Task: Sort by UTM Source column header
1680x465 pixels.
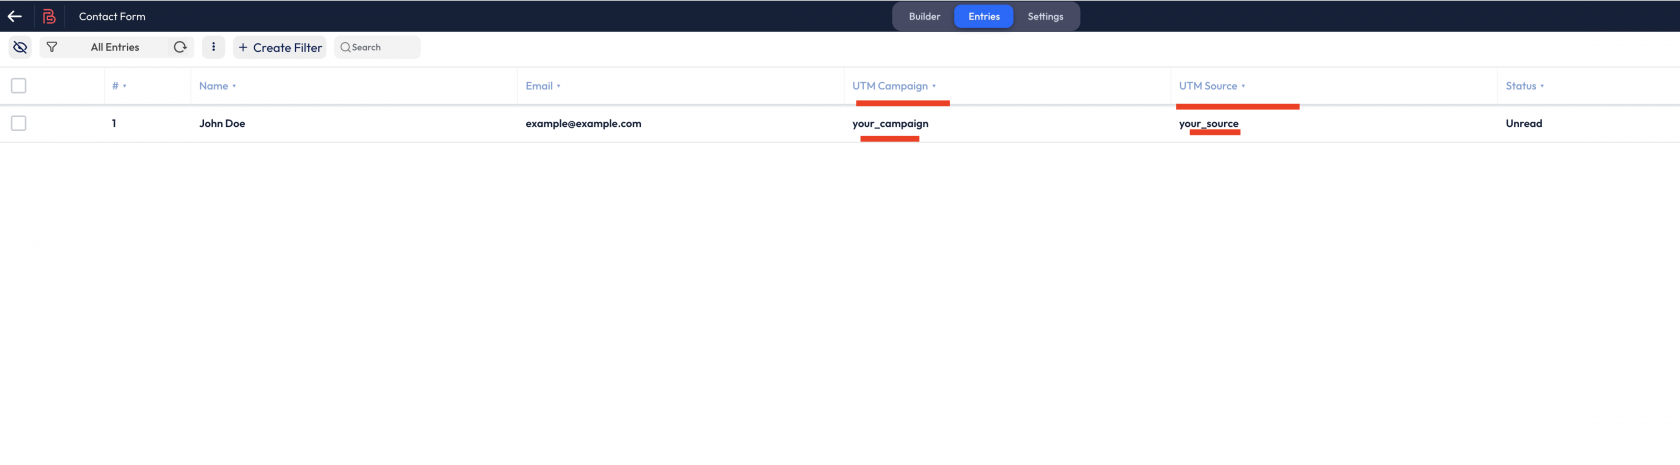Action: pos(1212,86)
